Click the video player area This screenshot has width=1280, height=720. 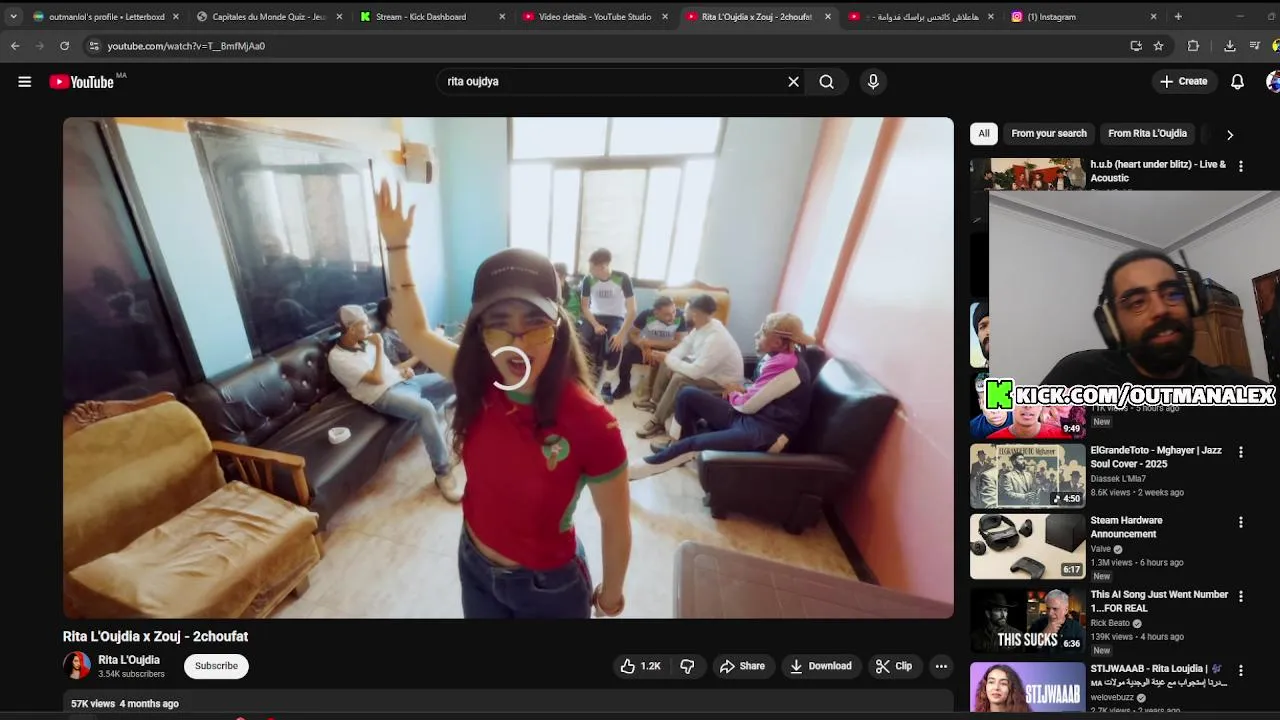click(508, 368)
